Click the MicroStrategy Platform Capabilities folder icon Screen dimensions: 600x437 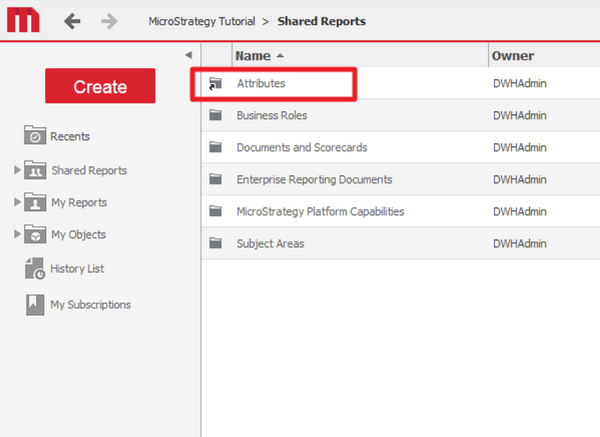tap(215, 211)
